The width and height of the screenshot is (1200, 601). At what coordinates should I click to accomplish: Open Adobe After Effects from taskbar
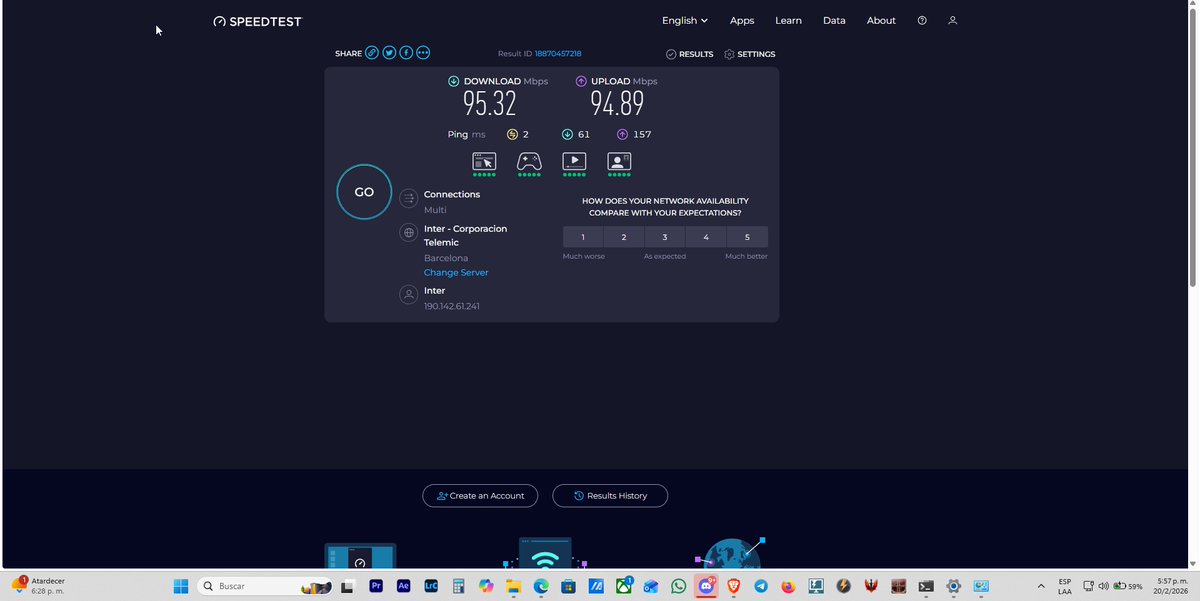[x=404, y=586]
